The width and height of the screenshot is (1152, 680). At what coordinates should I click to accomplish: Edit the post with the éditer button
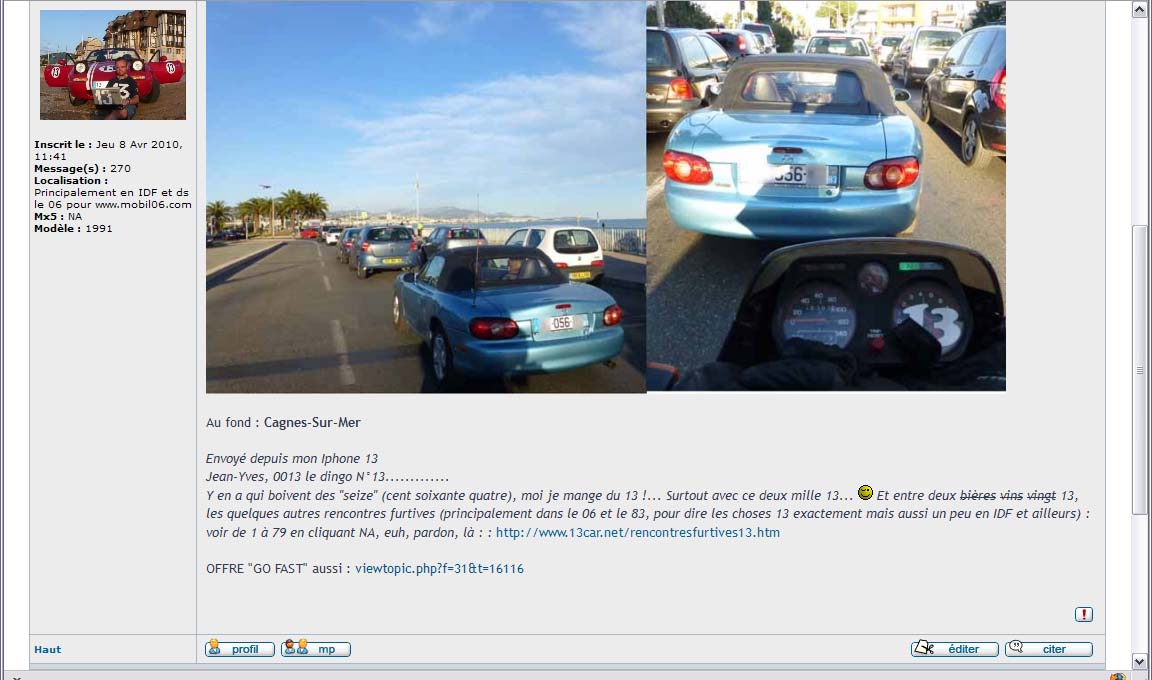[954, 649]
